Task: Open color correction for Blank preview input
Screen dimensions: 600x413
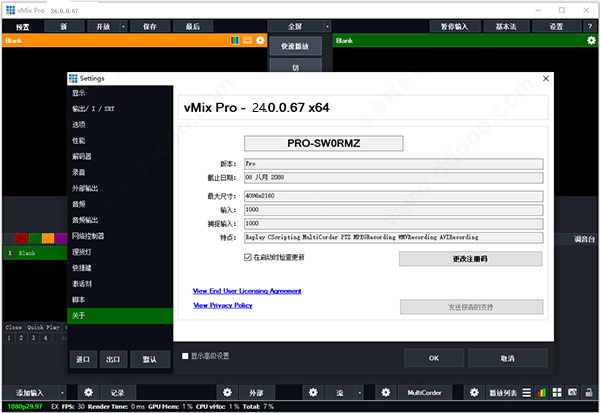Action: (234, 40)
